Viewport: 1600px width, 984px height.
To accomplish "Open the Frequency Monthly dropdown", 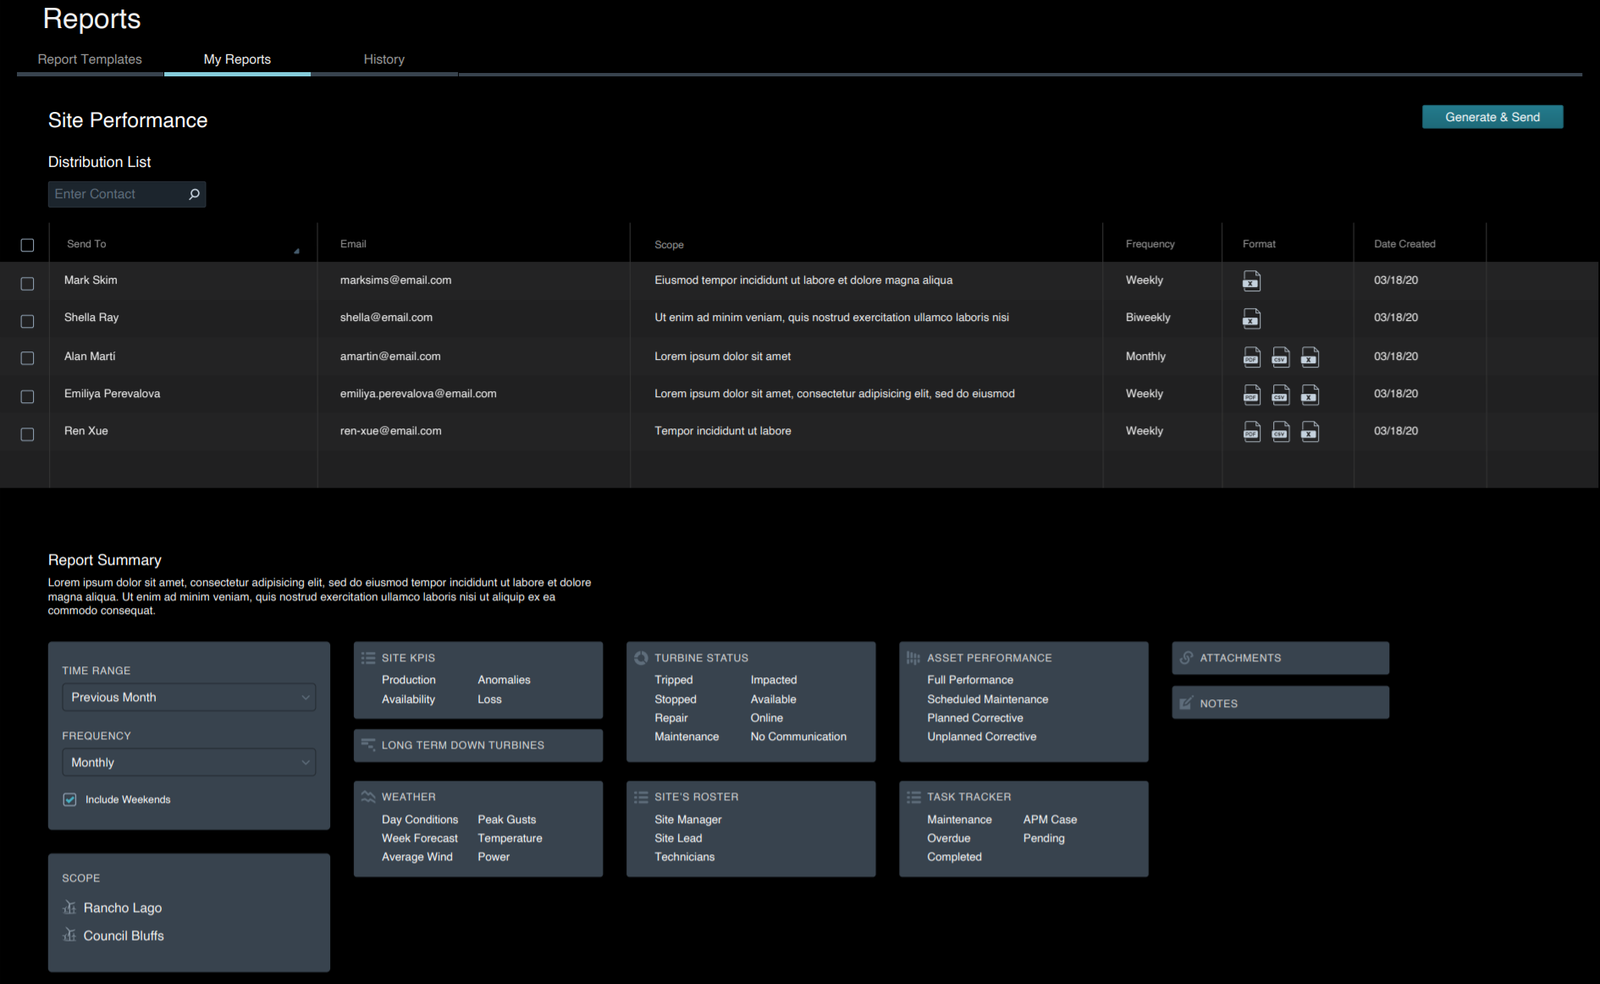I will point(189,762).
